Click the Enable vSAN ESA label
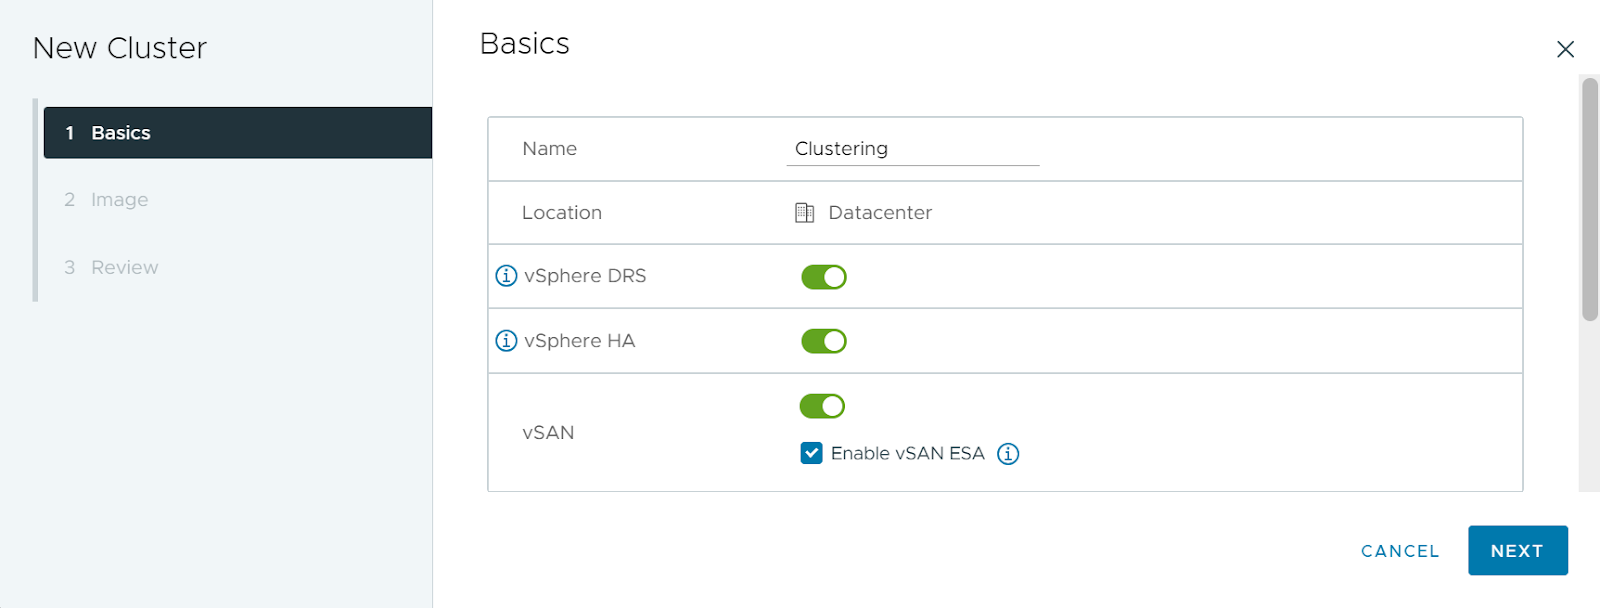The width and height of the screenshot is (1600, 608). coord(908,454)
